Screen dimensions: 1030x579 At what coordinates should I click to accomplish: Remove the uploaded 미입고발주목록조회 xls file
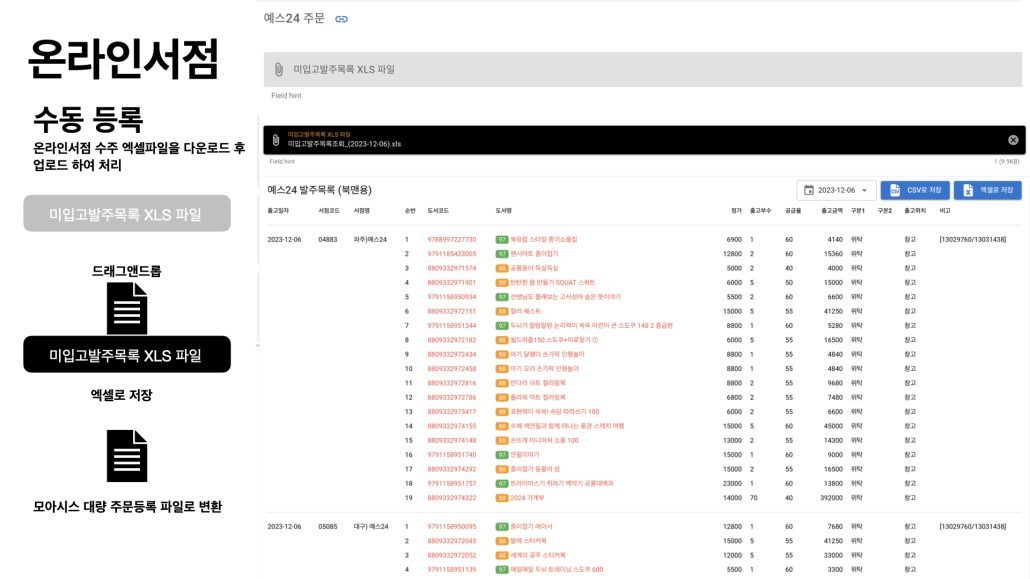coord(1012,140)
